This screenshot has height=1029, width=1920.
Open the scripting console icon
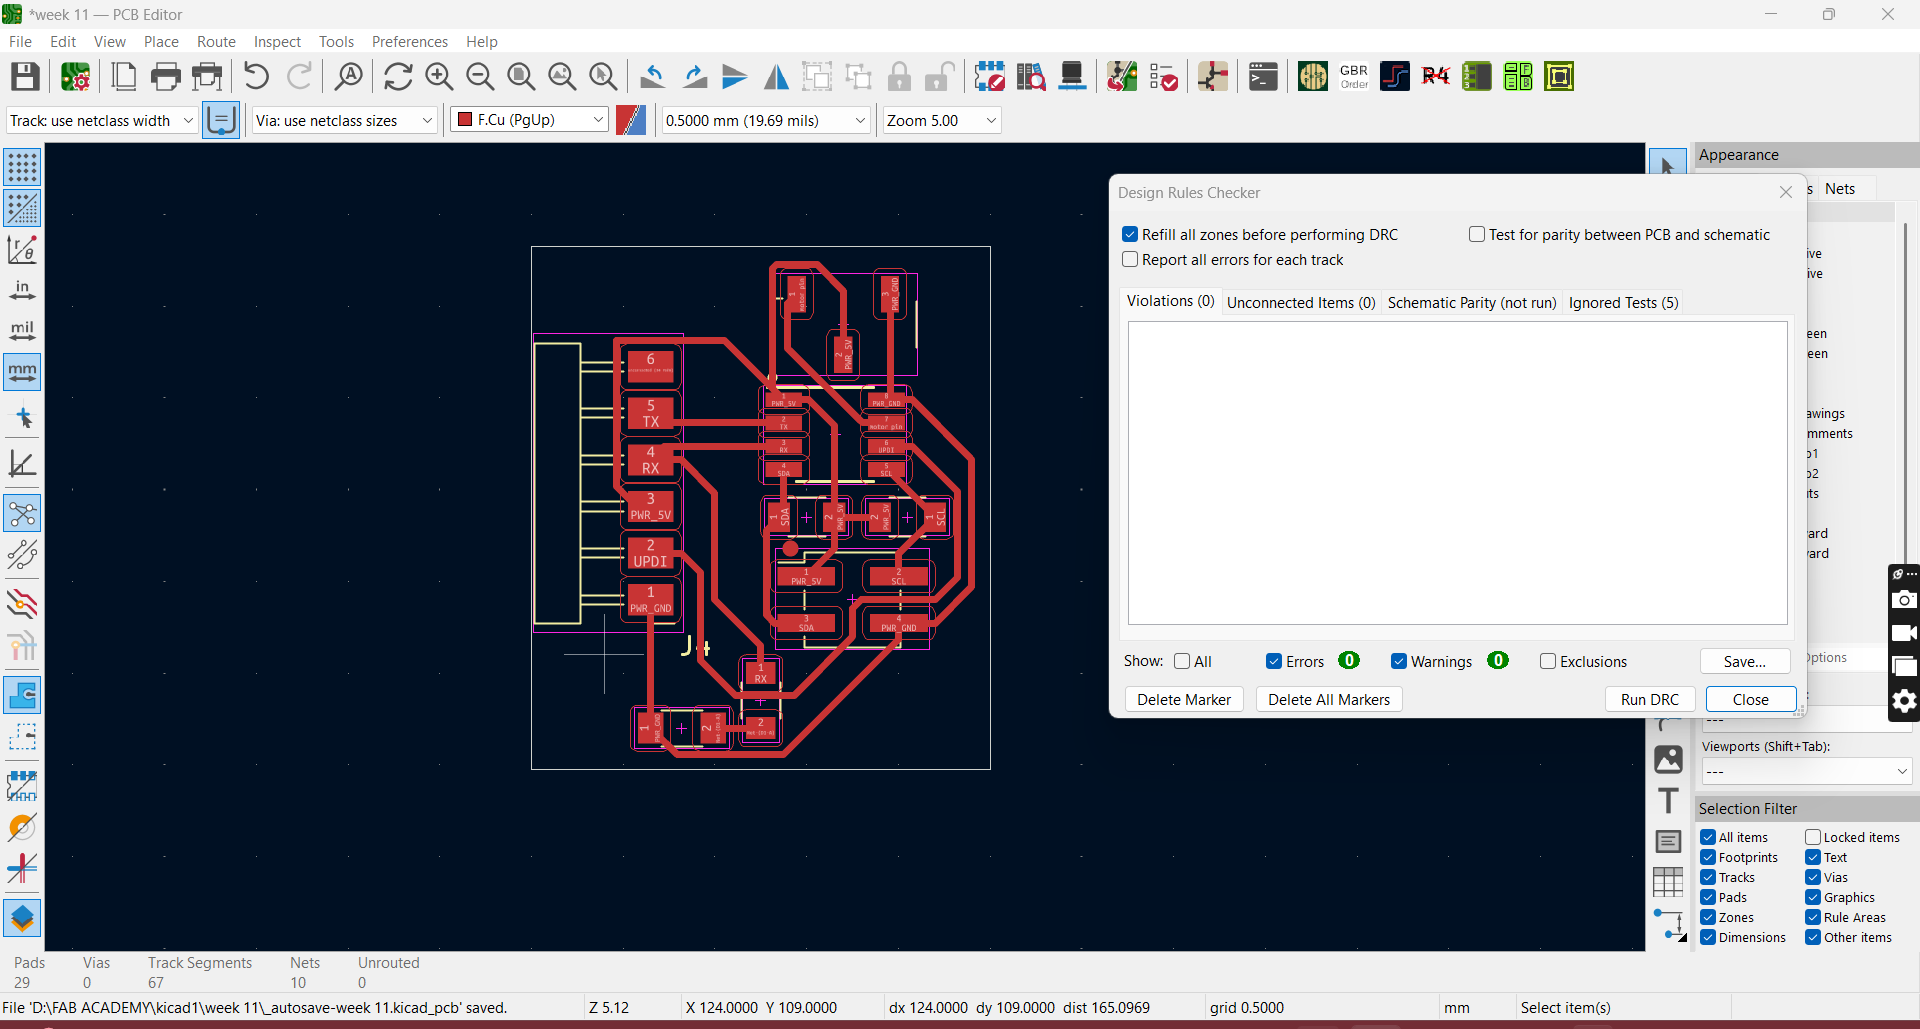1263,77
